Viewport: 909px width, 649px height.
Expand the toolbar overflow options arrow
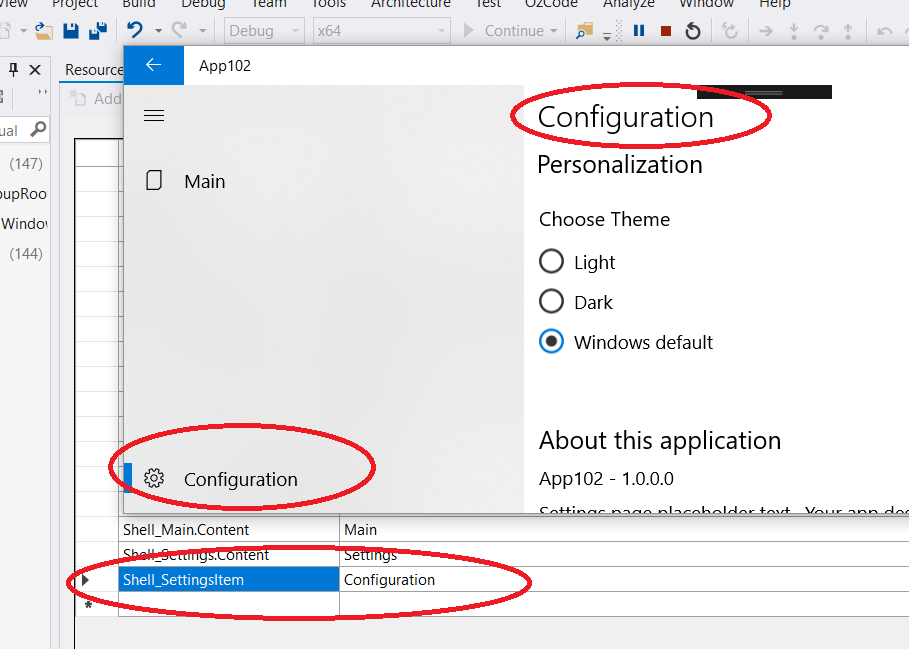(607, 37)
